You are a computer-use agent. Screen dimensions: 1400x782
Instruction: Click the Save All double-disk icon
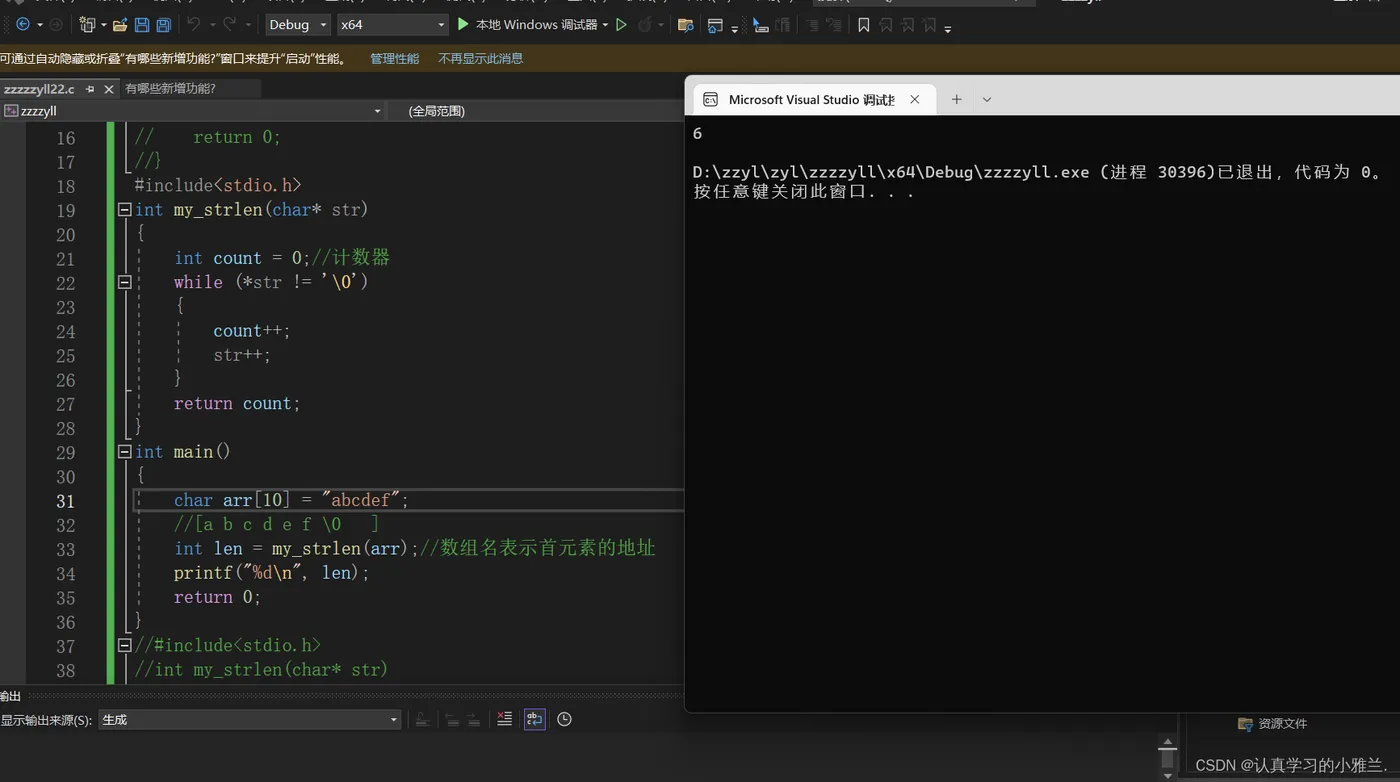(163, 24)
